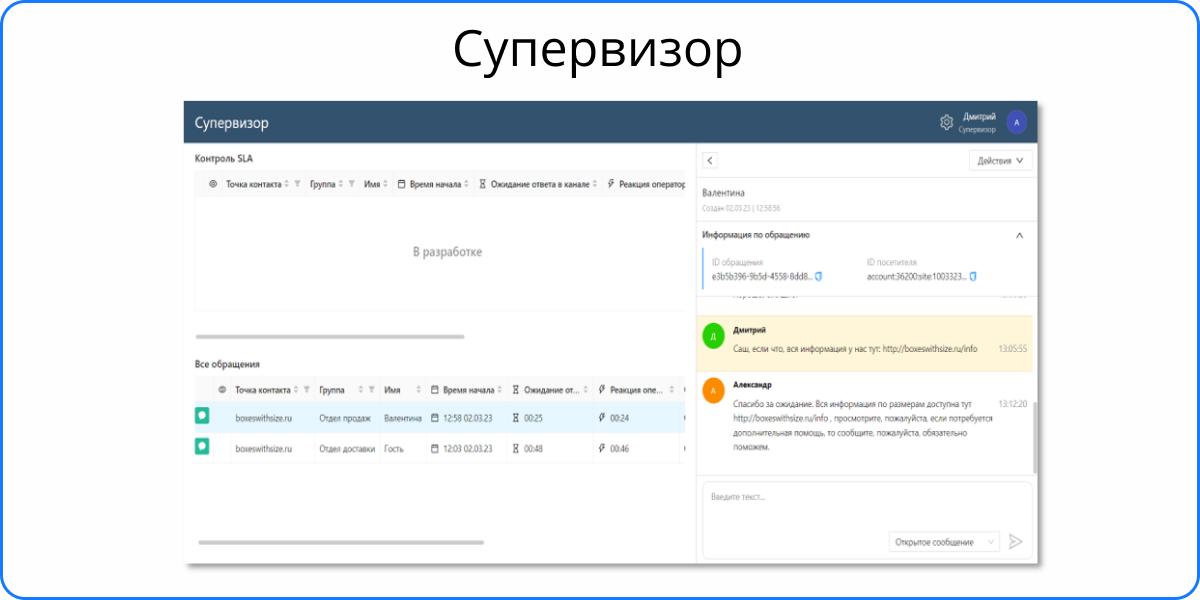The height and width of the screenshot is (600, 1200).
Task: Filter Группа column in the Контроль SLA table
Action: coord(352,184)
